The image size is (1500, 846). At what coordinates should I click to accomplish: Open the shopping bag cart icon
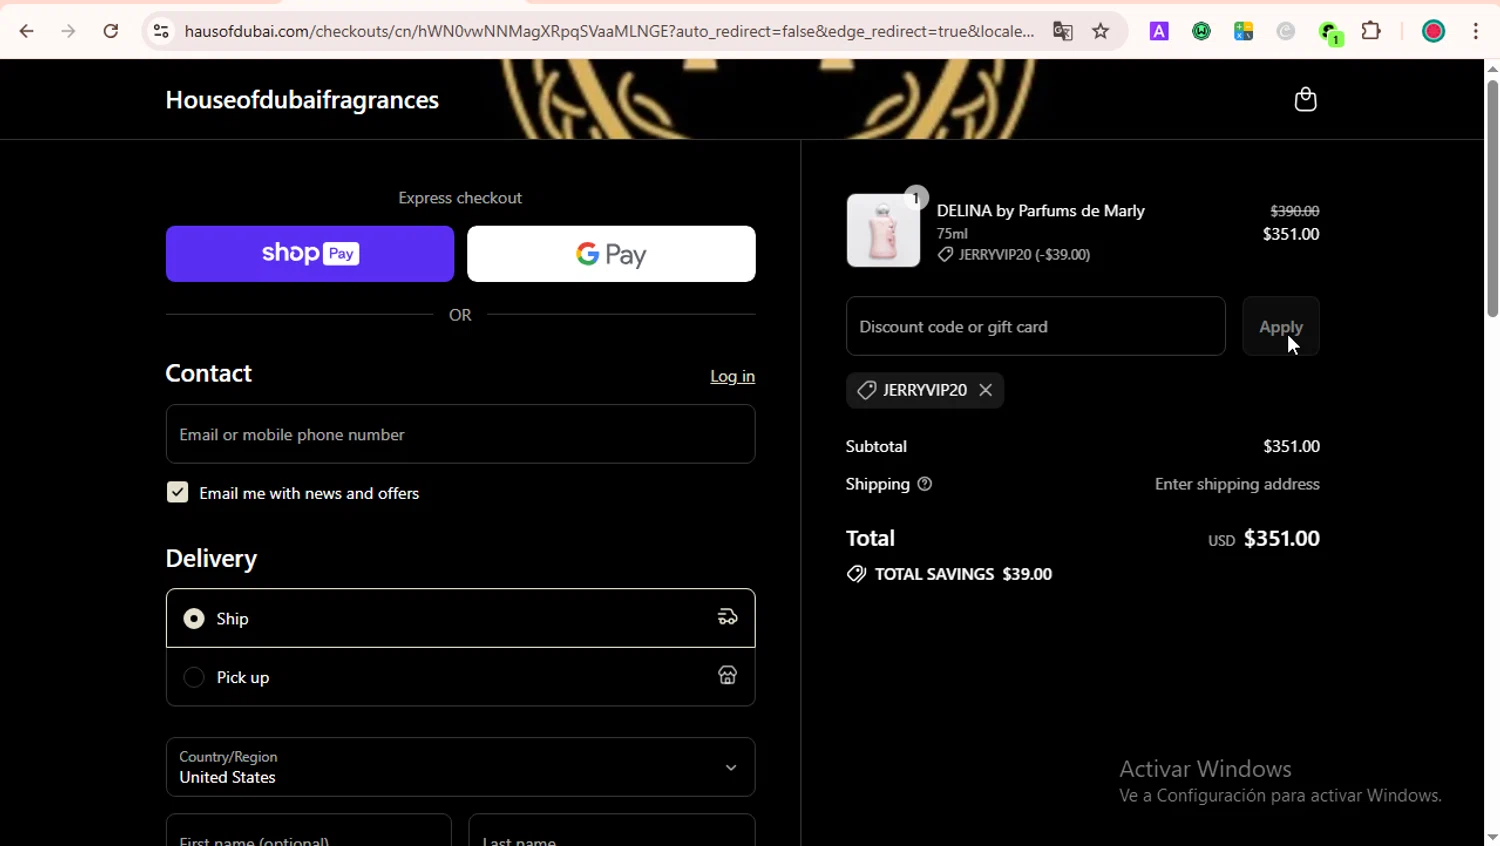point(1305,99)
